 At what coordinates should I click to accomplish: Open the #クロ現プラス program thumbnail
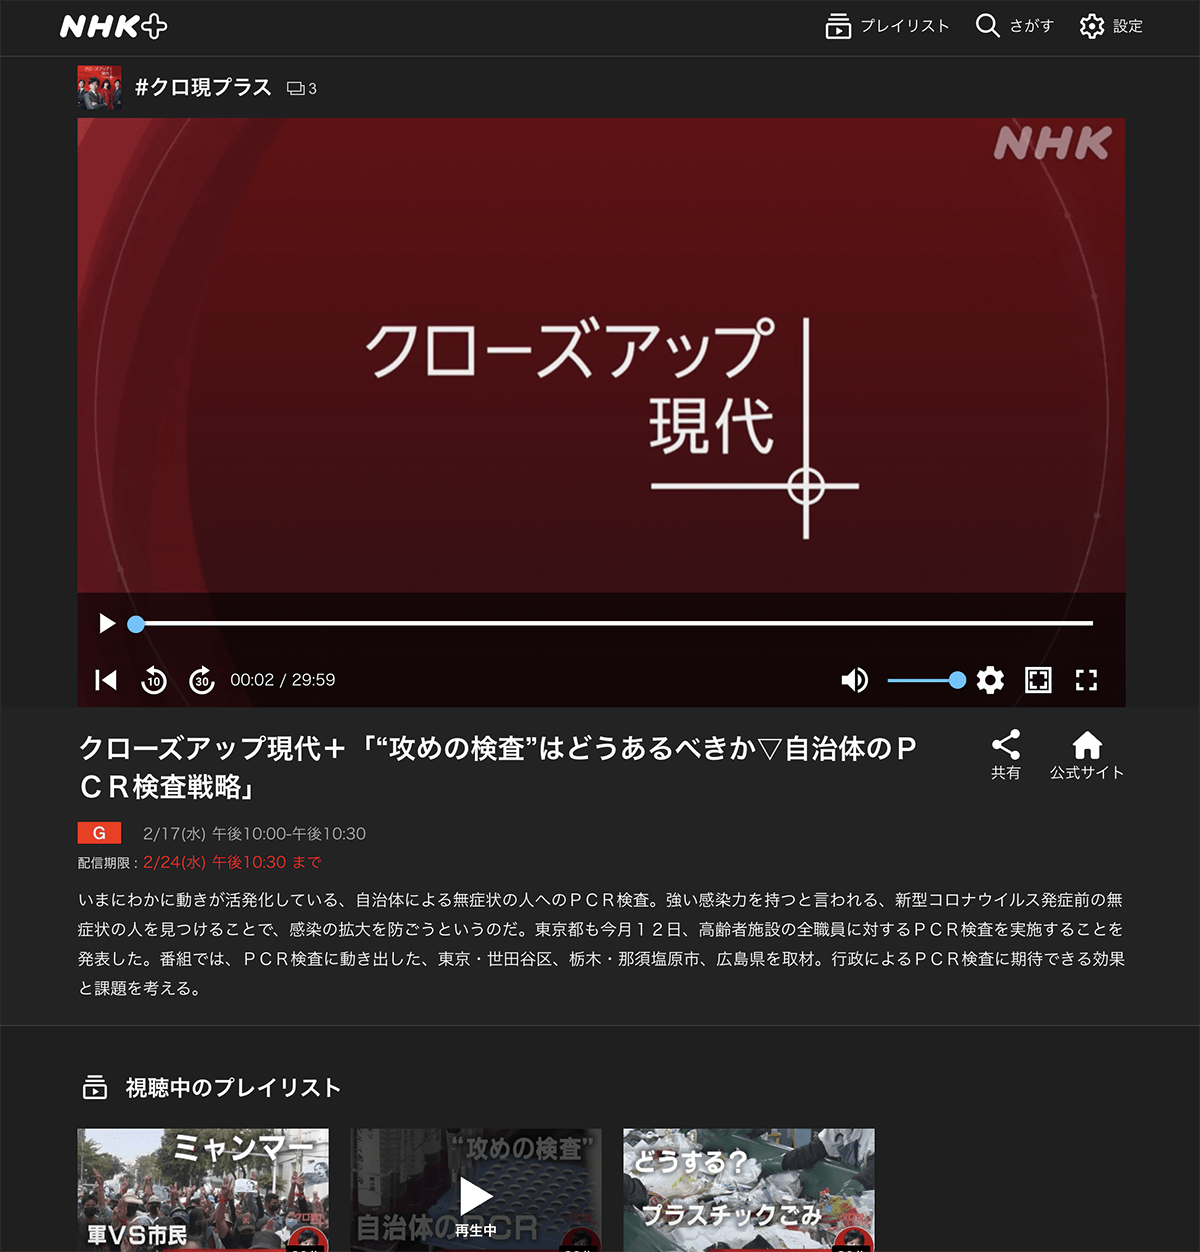[100, 88]
